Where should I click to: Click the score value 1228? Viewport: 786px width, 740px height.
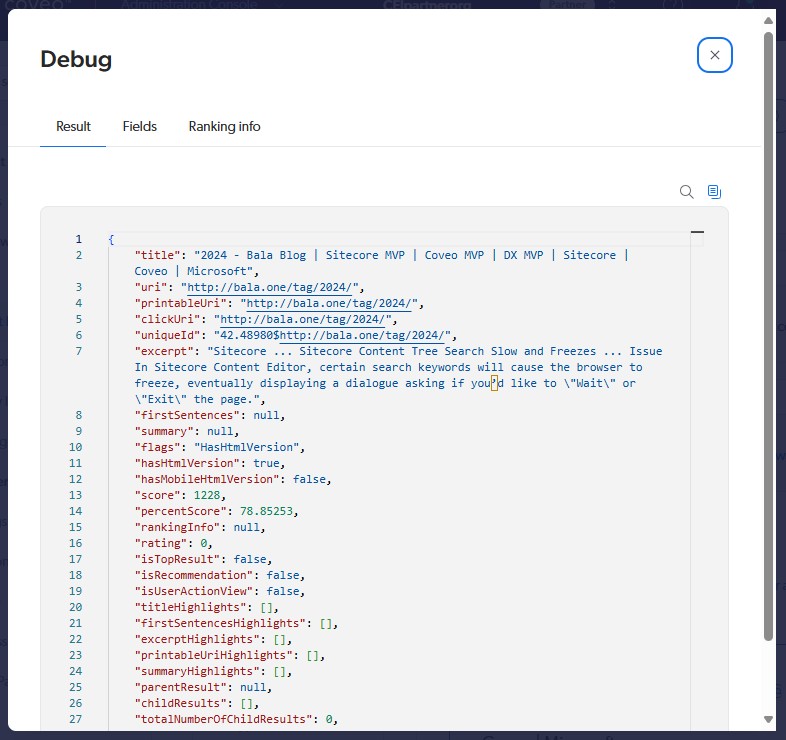click(x=207, y=495)
